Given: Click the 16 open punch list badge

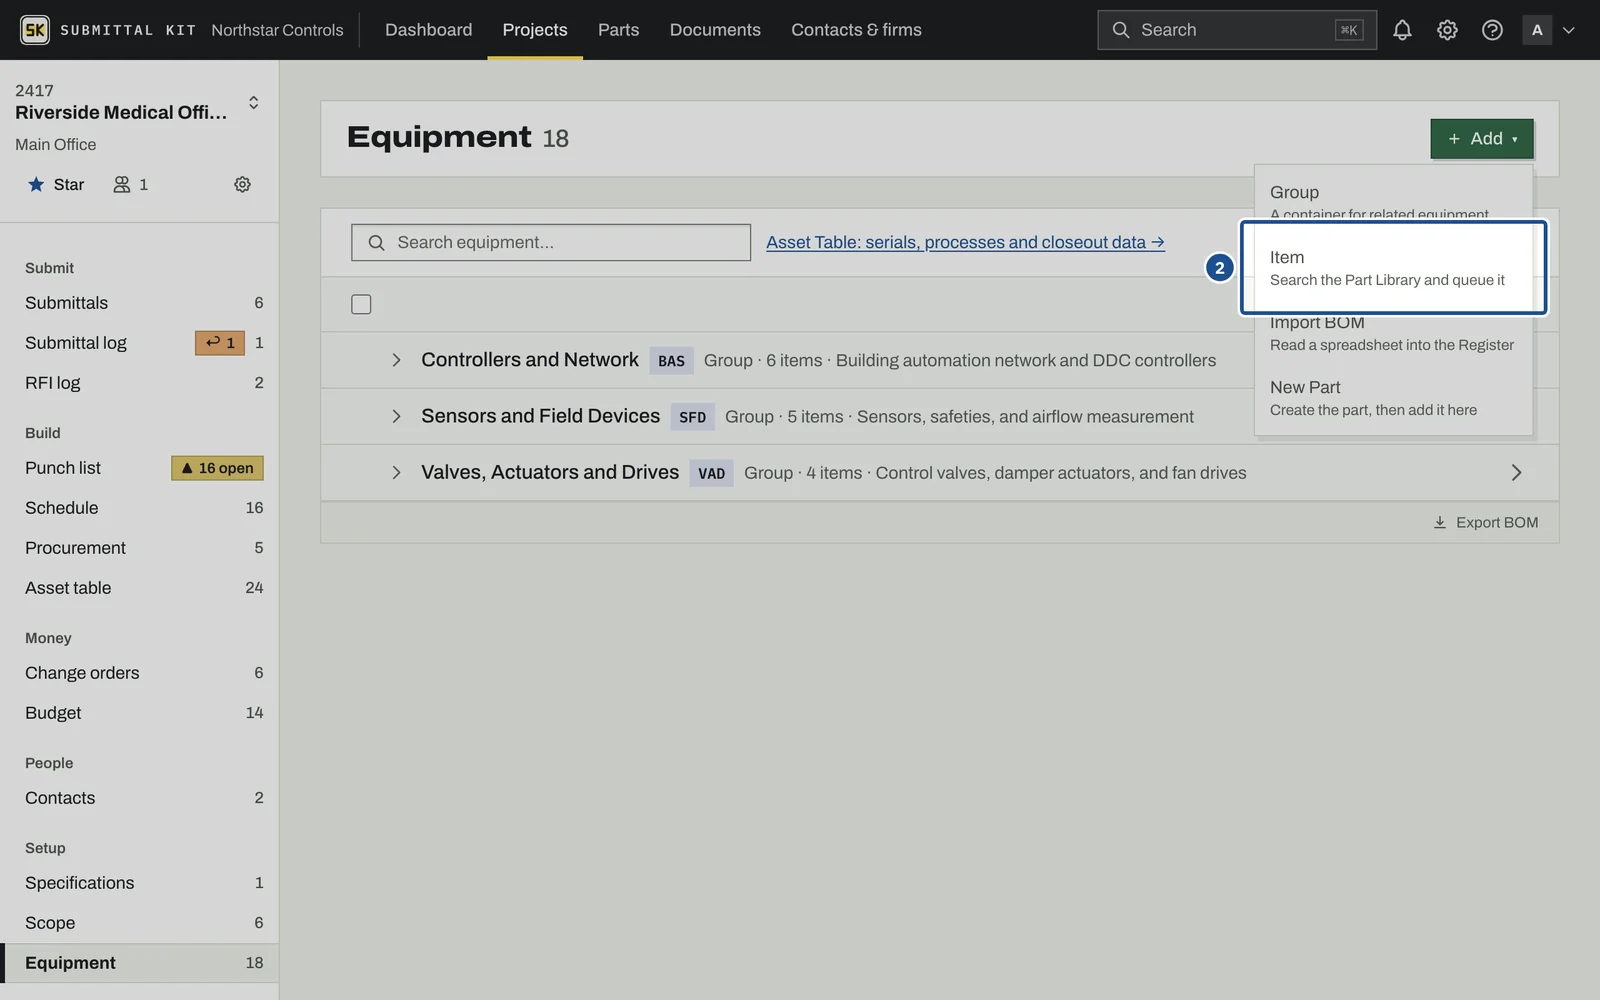Looking at the screenshot, I should tap(217, 468).
